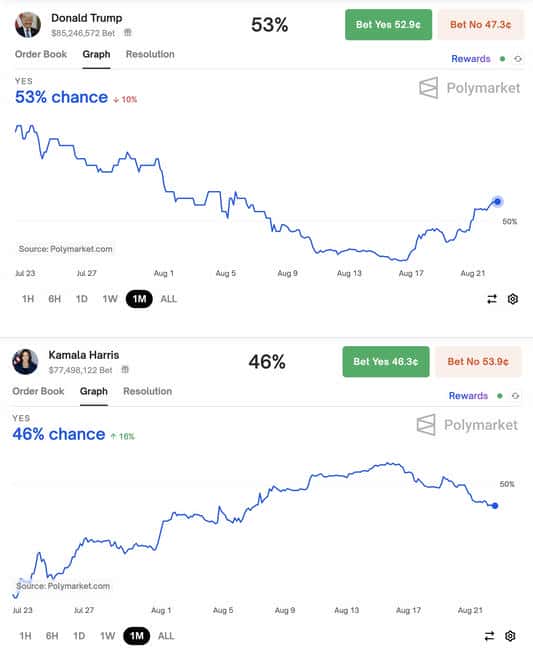Viewport: 533px width, 650px height.
Task: Open settings gear on Harris graph
Action: [x=510, y=636]
